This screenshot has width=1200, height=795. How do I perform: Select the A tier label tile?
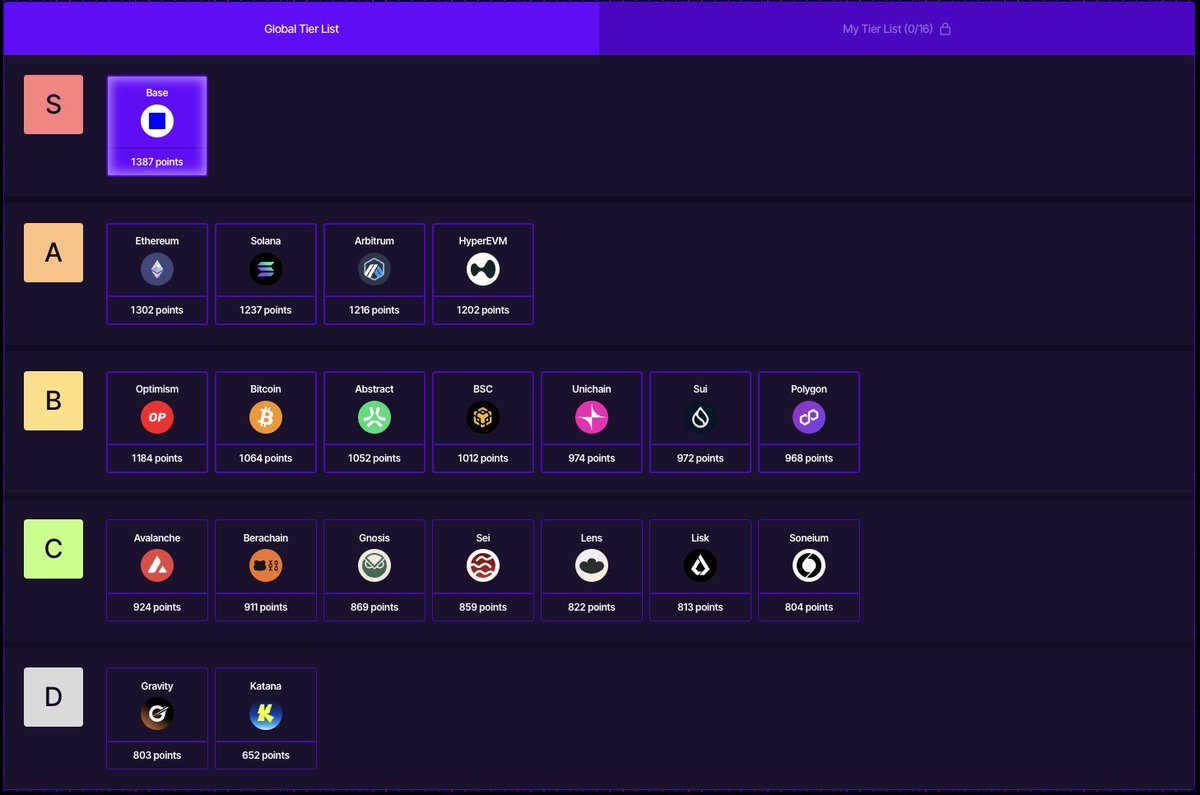[54, 253]
